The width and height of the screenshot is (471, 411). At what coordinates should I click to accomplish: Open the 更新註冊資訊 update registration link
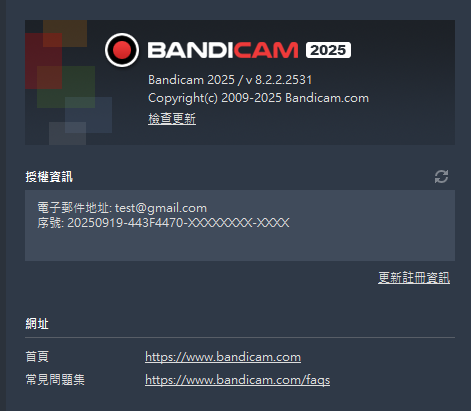414,278
